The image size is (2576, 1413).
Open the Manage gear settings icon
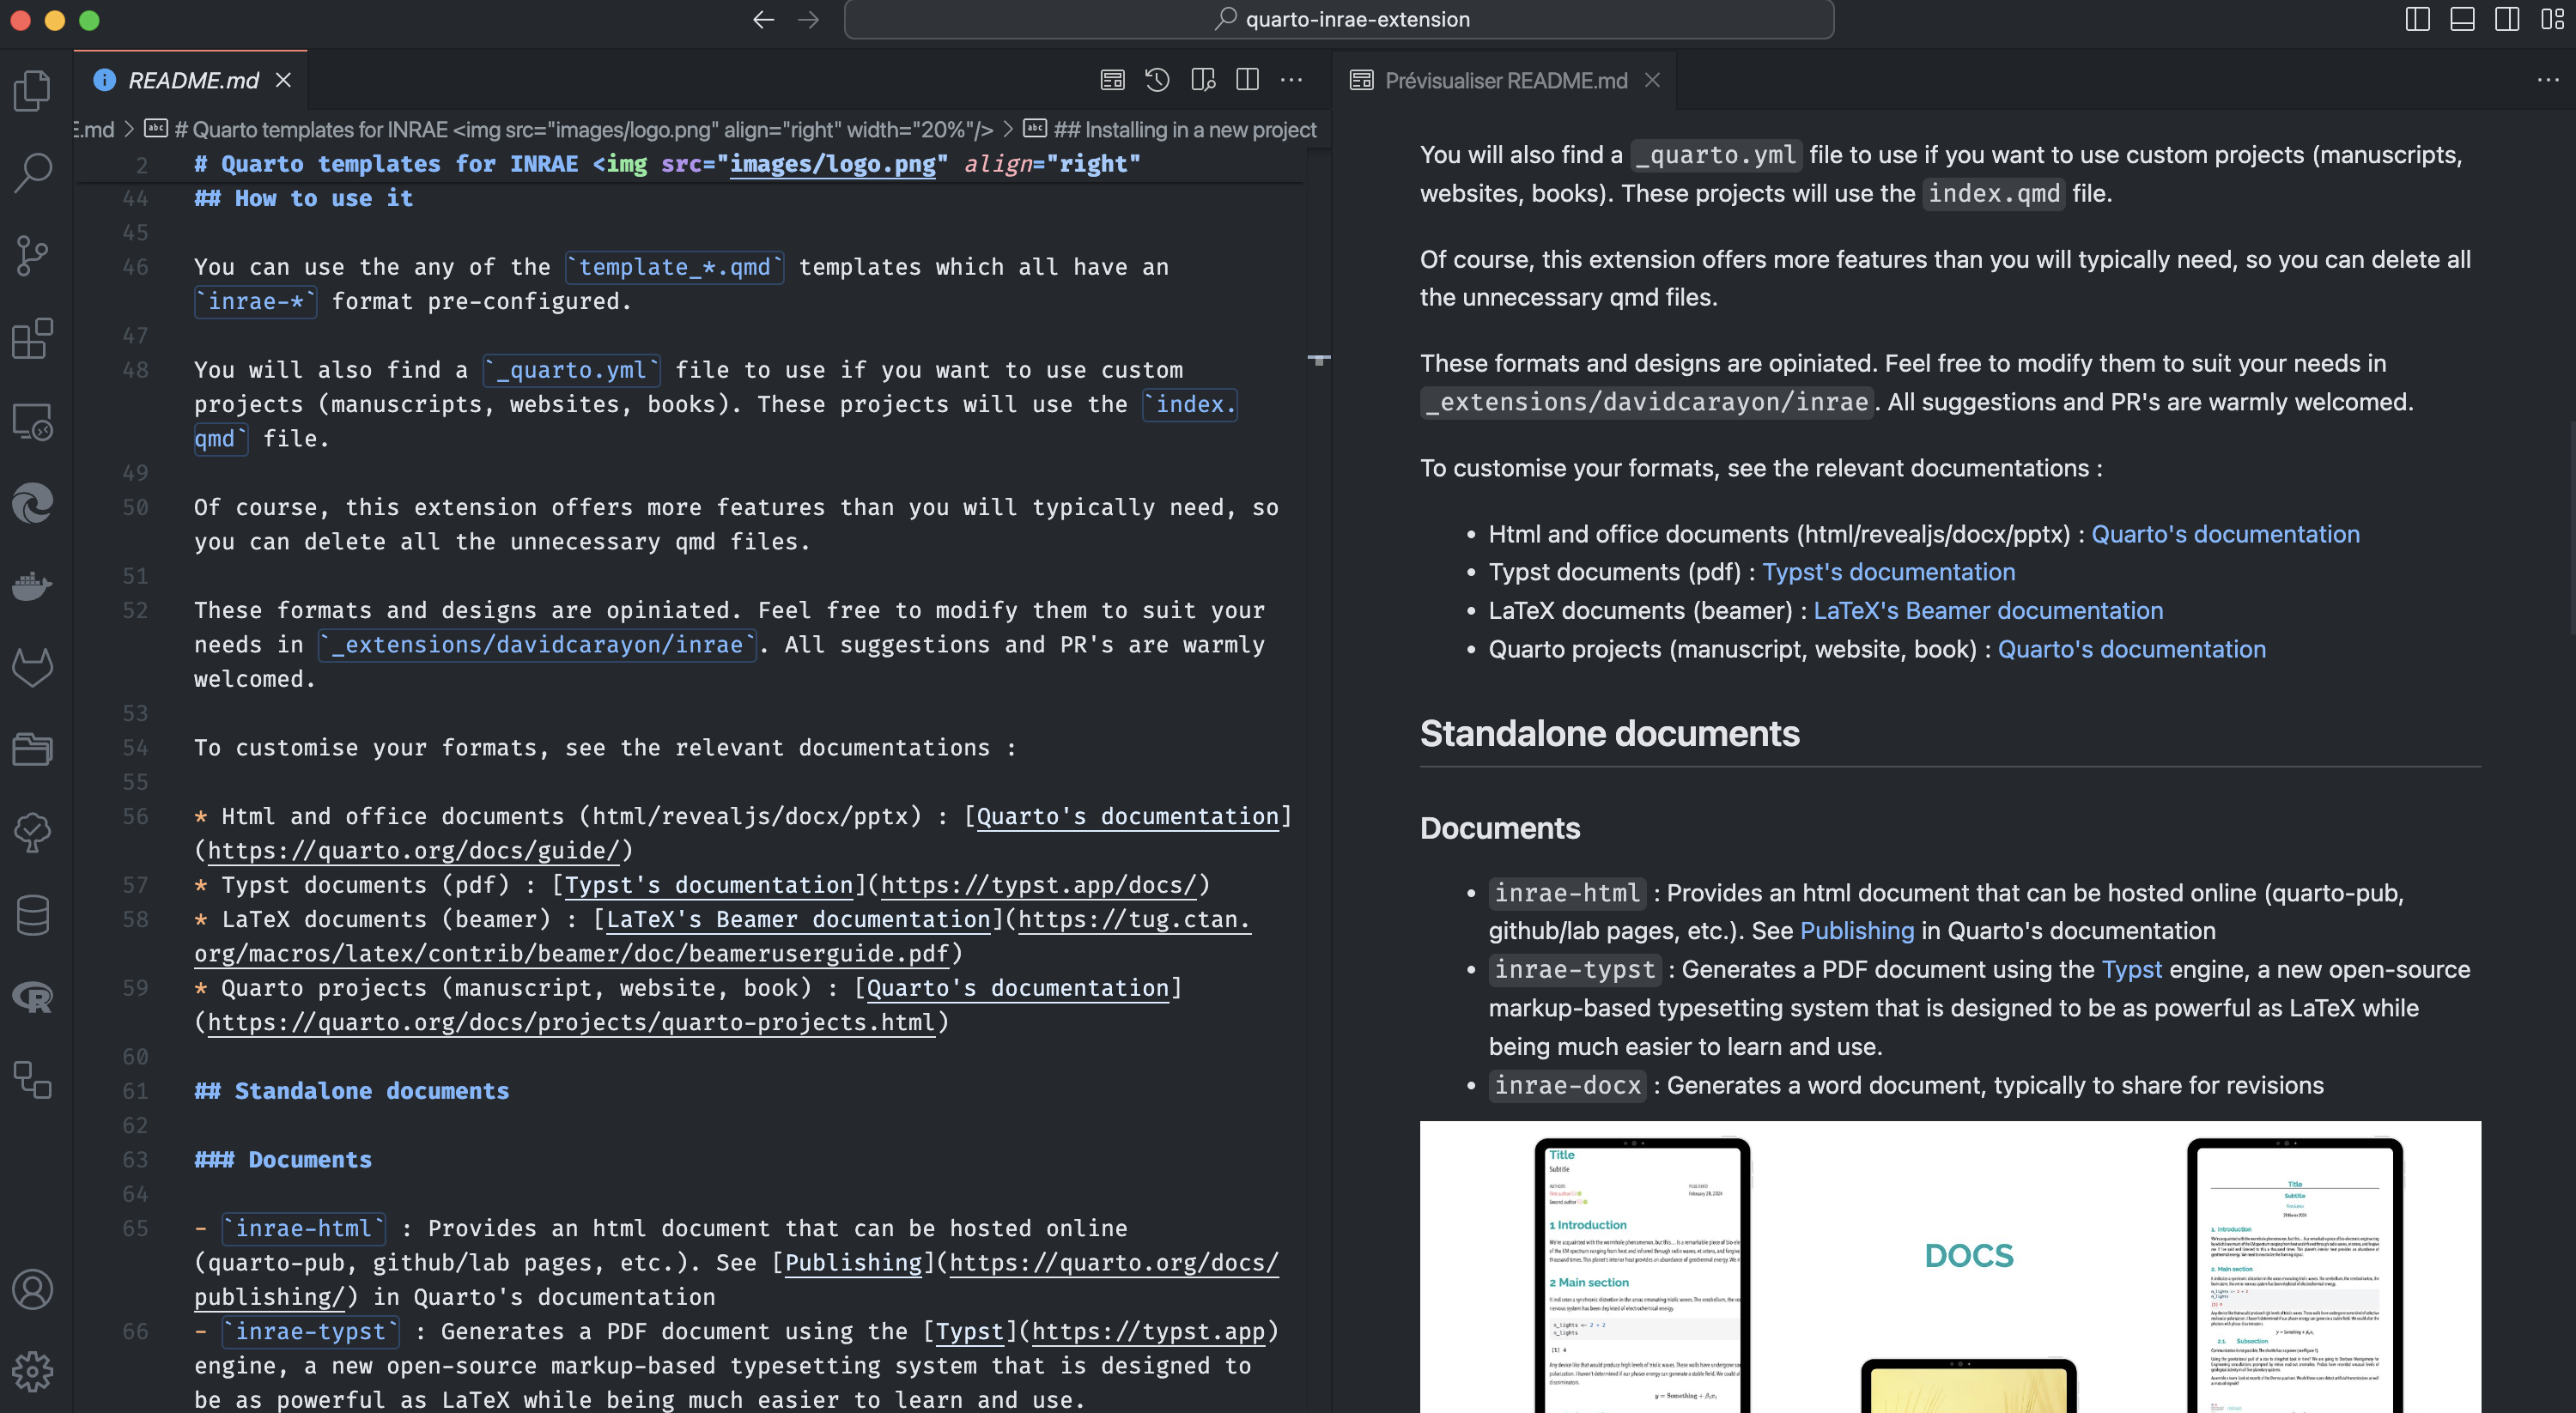[x=32, y=1371]
